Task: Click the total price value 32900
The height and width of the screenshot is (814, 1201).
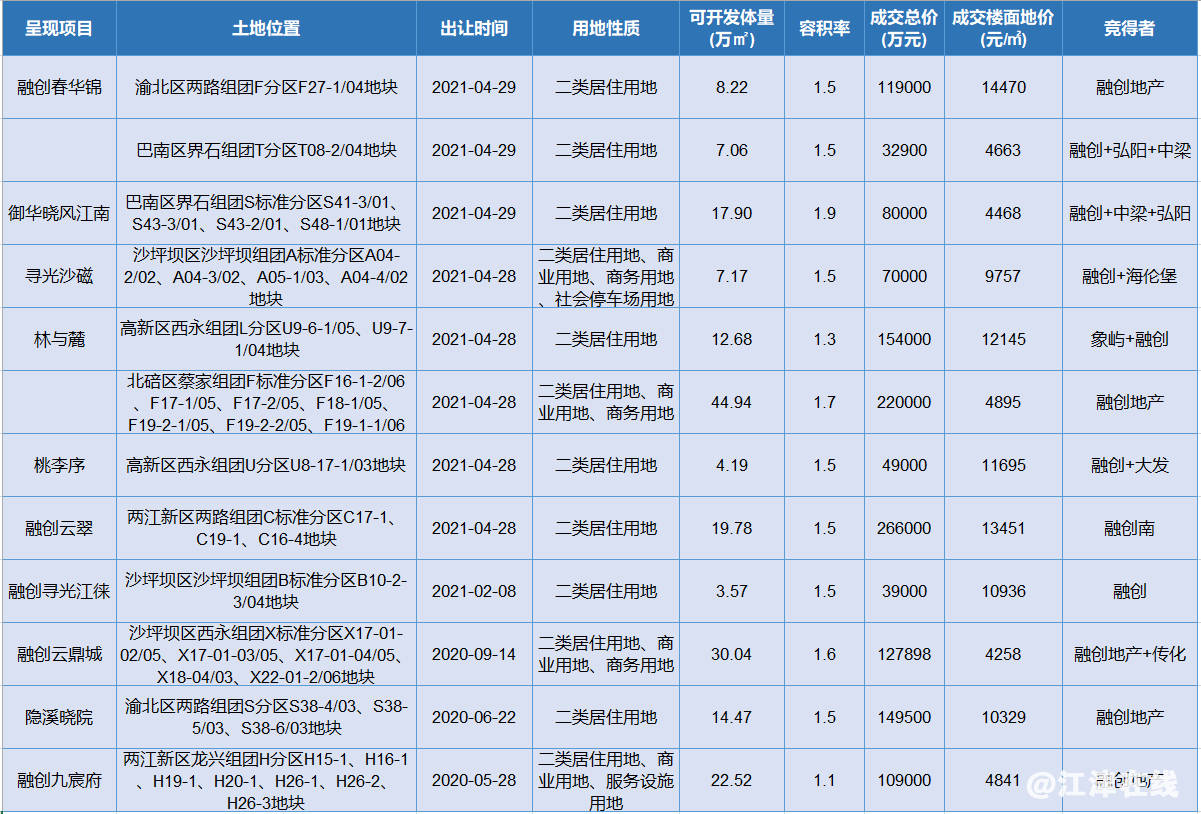Action: 904,150
